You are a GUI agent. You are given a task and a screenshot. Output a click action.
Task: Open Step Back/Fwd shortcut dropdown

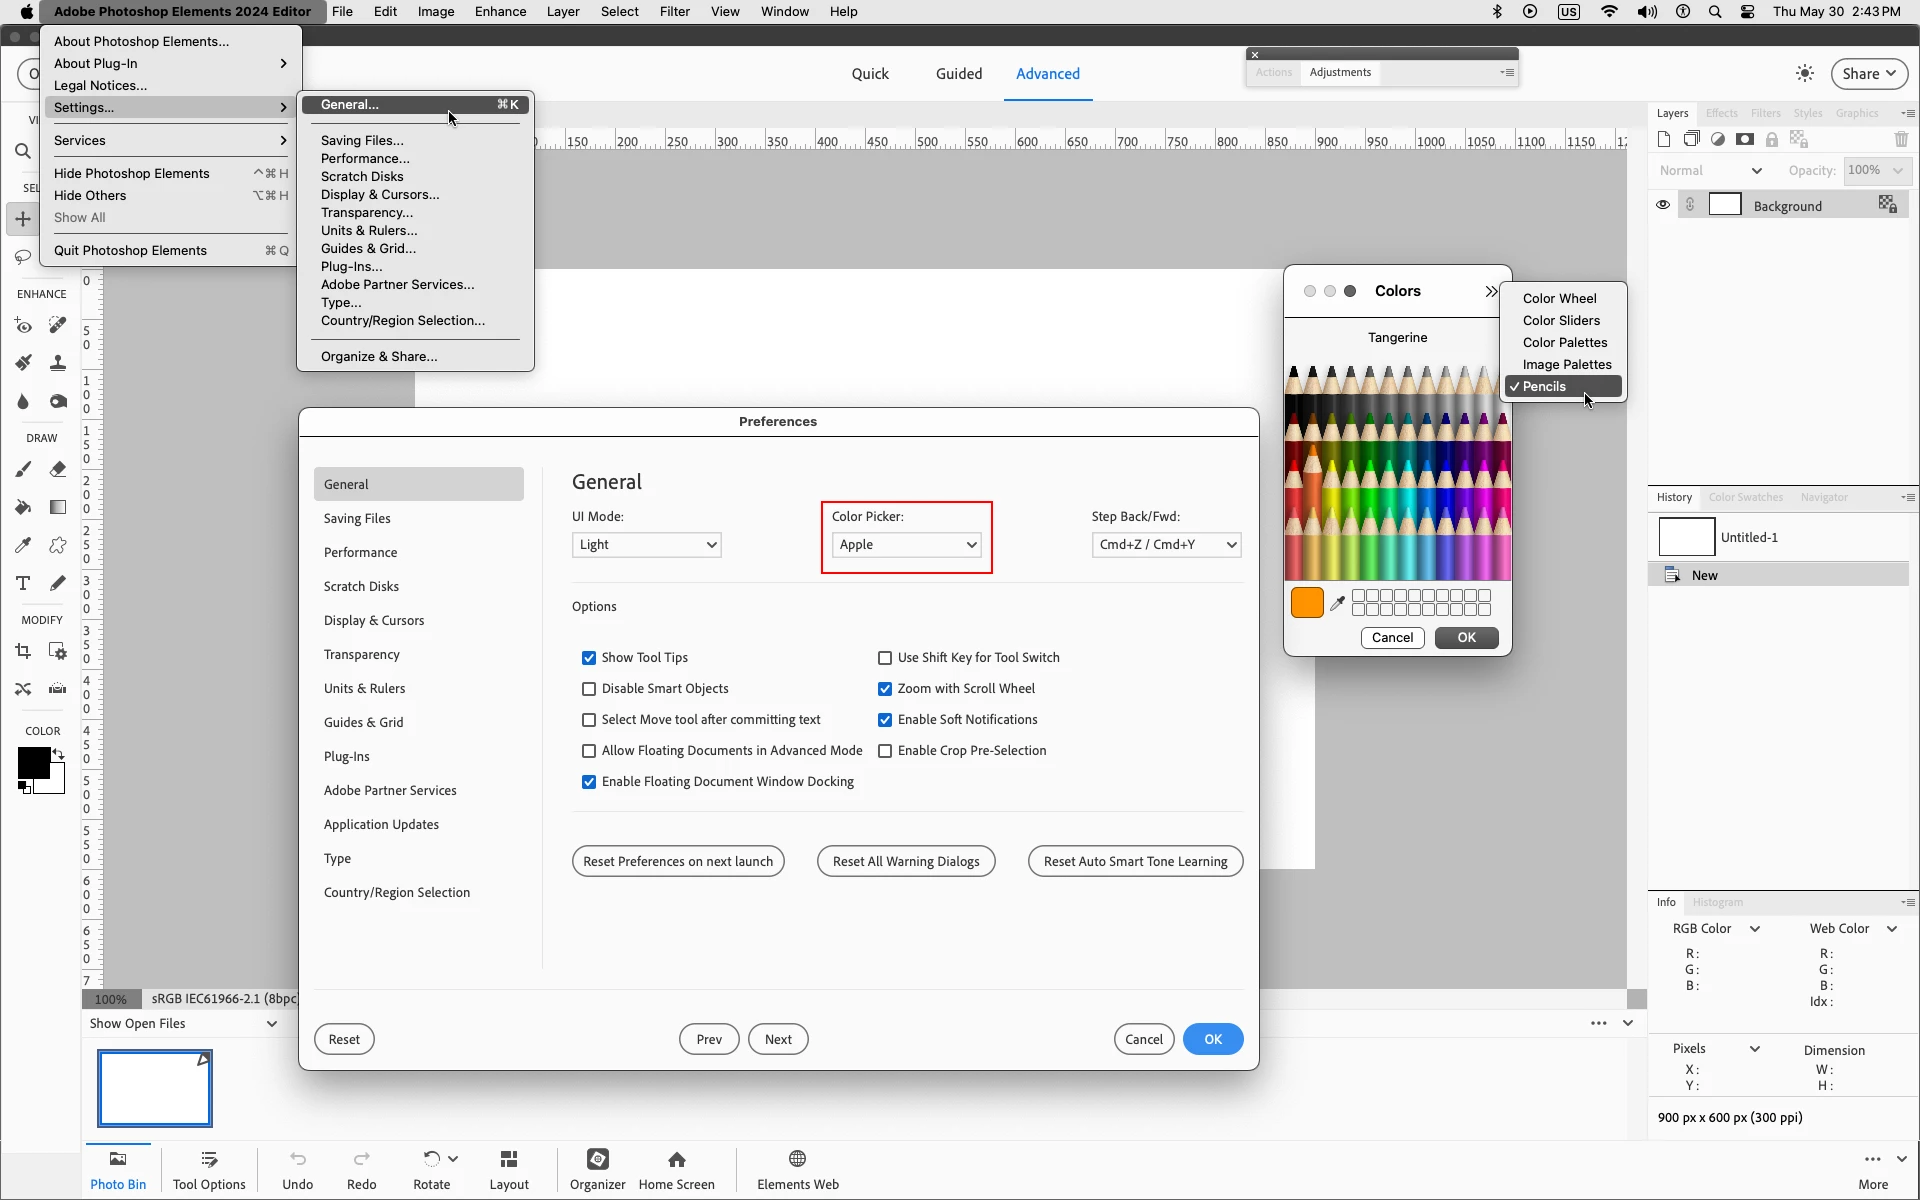(x=1166, y=545)
